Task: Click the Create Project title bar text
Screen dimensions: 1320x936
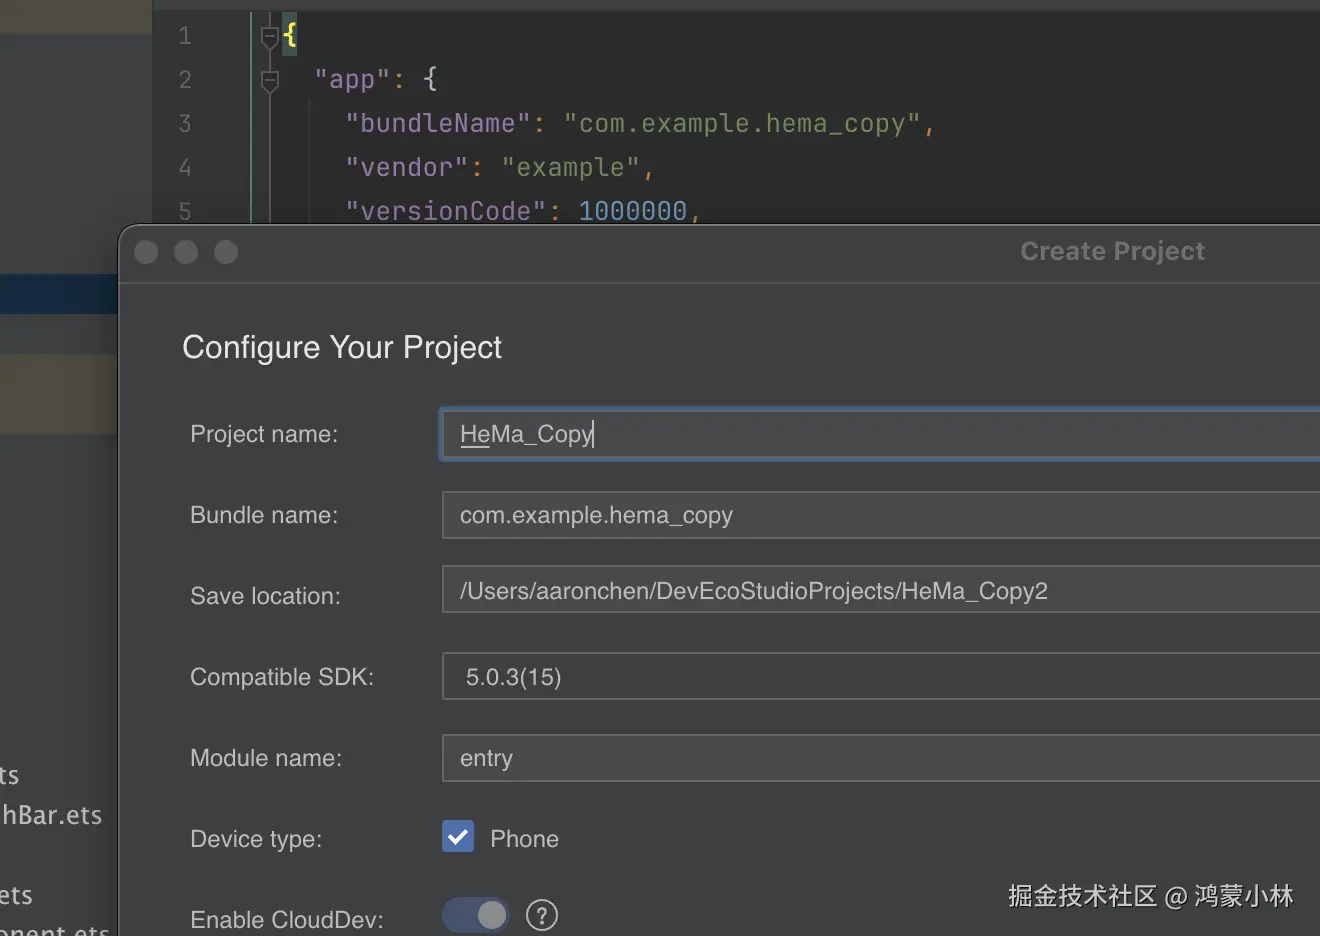Action: pyautogui.click(x=1112, y=251)
